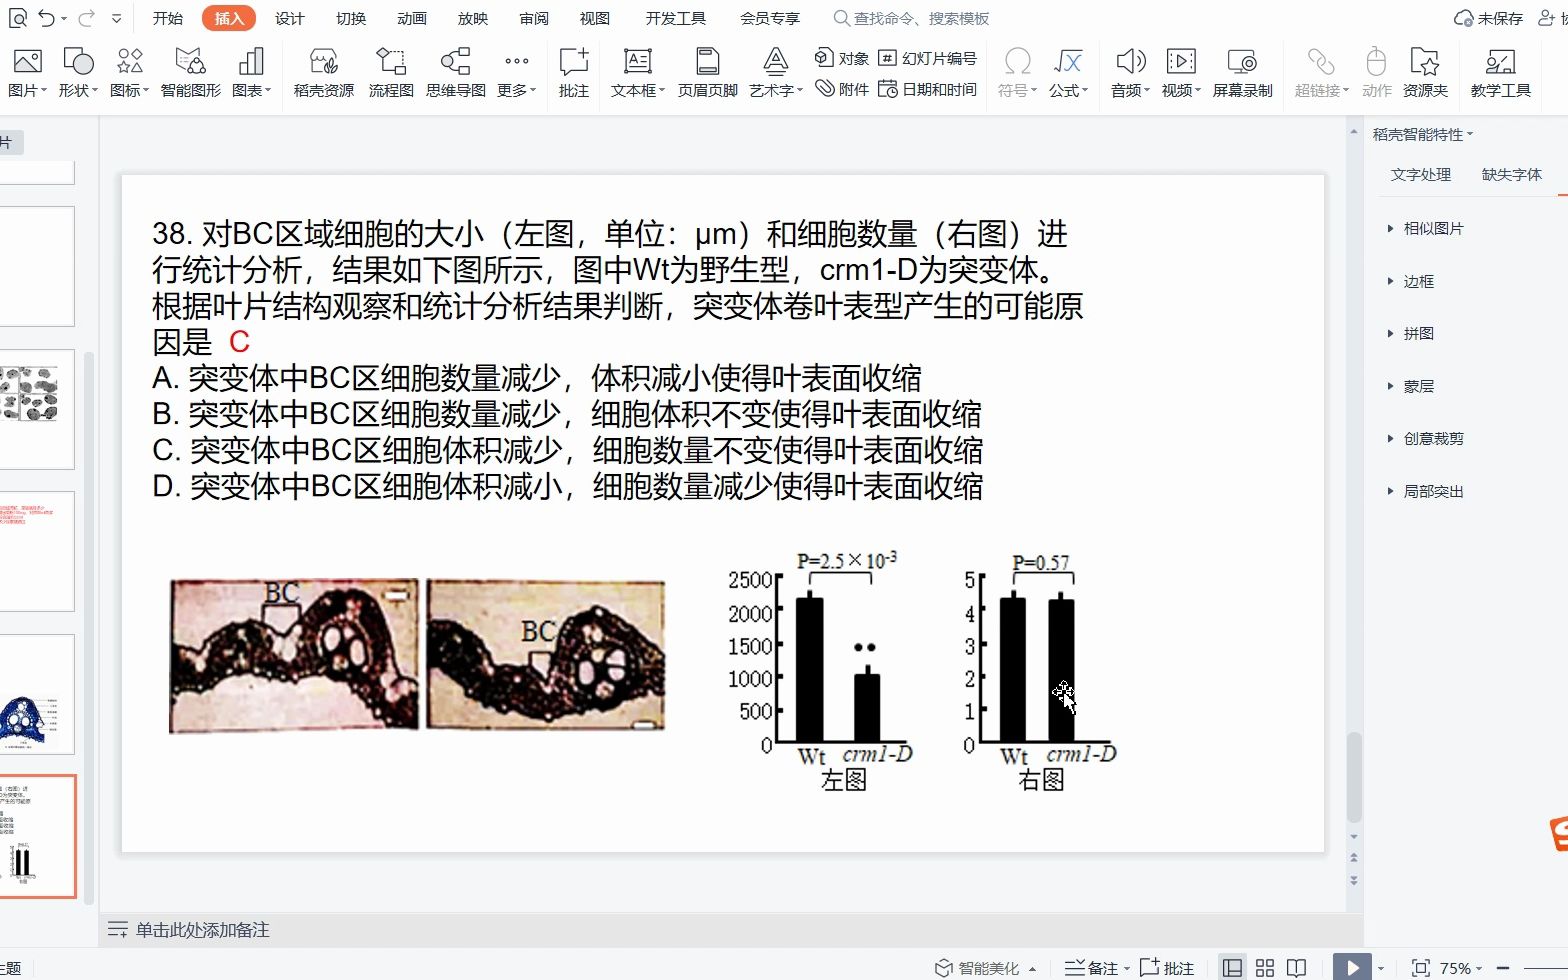This screenshot has width=1568, height=980.
Task: Insert a picture with the 图片 icon
Action: [27, 73]
